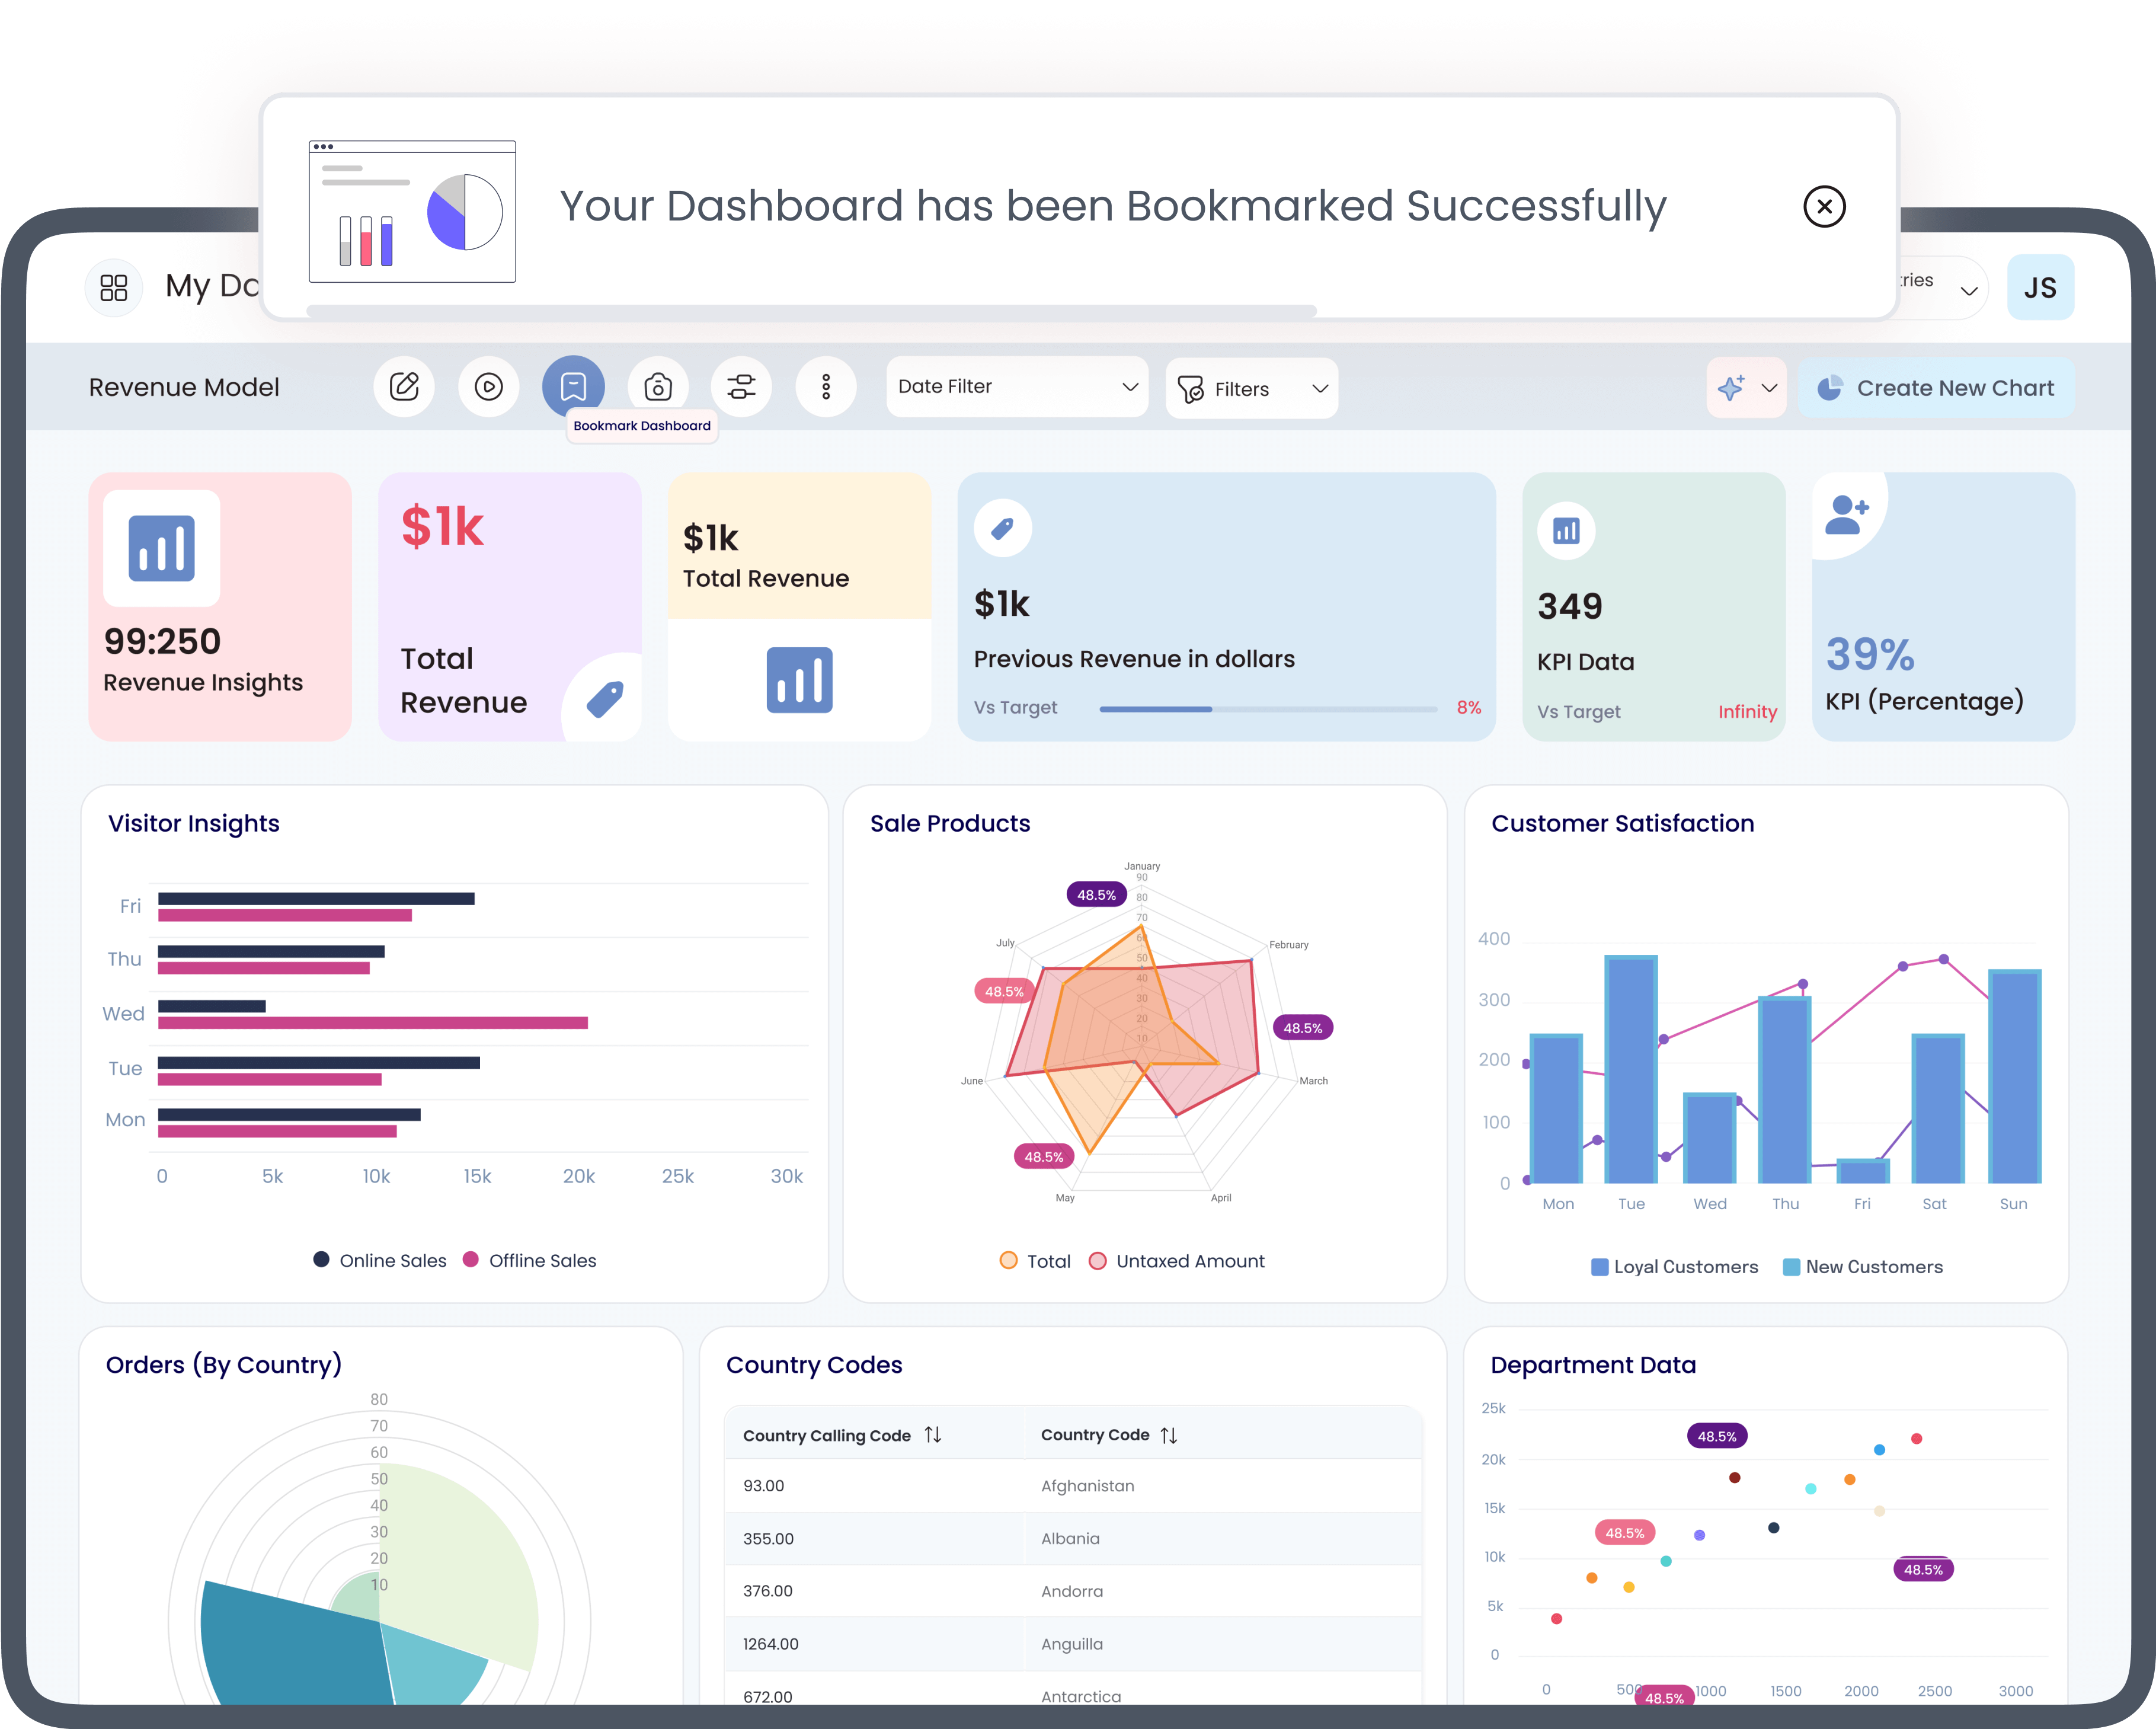Sort by Country Calling Code column
Screen dimensions: 2156x1729
coord(933,1435)
